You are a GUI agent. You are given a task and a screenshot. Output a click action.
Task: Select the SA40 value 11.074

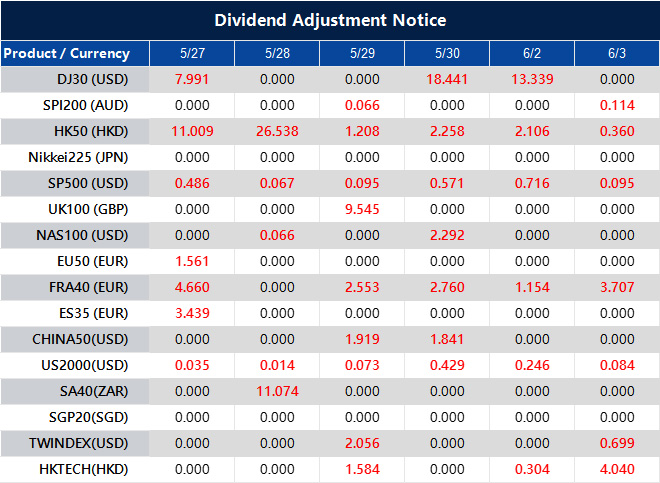click(x=277, y=390)
